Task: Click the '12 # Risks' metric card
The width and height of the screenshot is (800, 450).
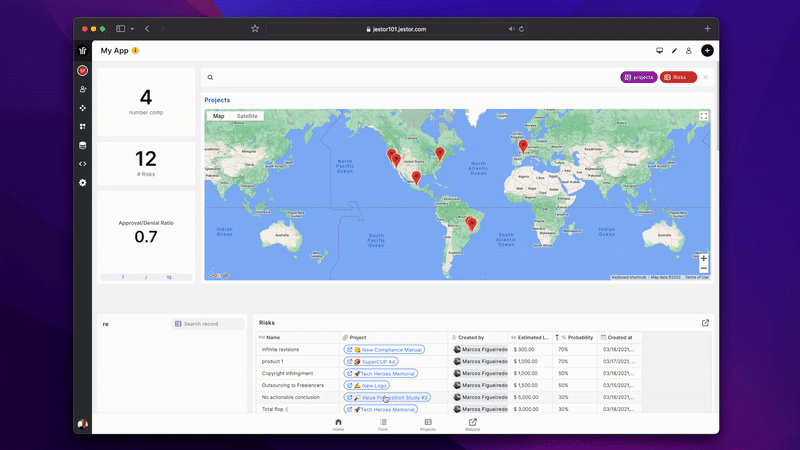Action: click(x=146, y=163)
